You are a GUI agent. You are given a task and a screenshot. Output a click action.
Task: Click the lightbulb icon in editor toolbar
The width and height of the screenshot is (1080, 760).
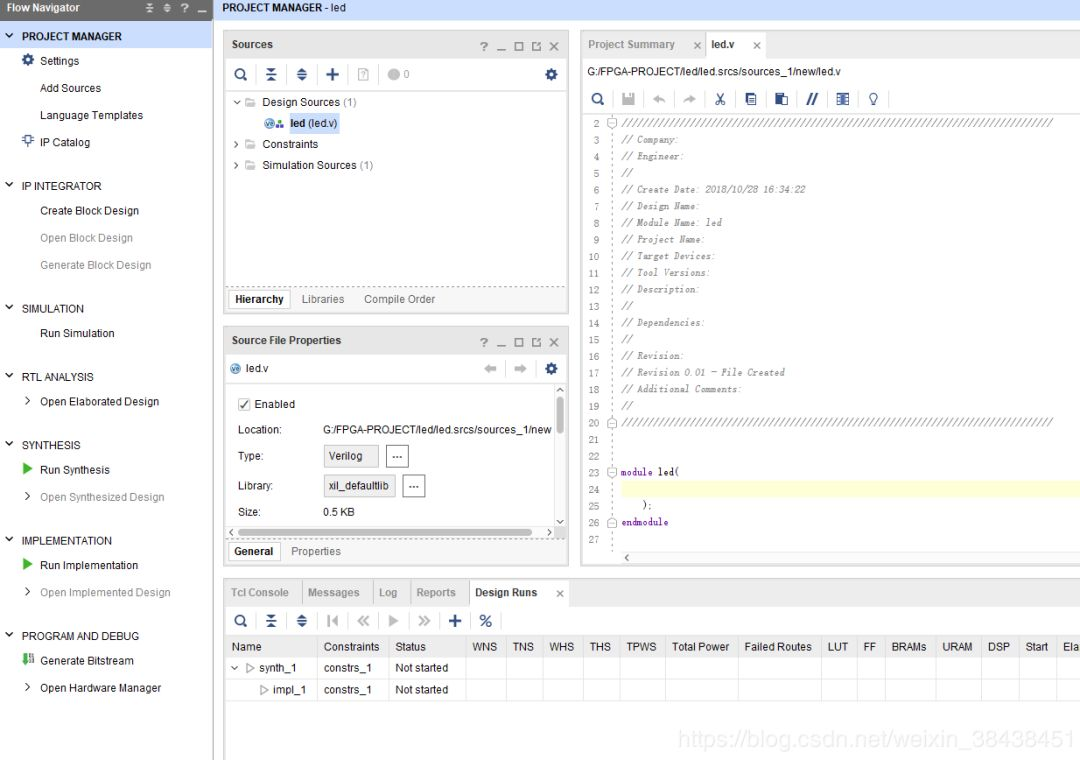[x=873, y=99]
